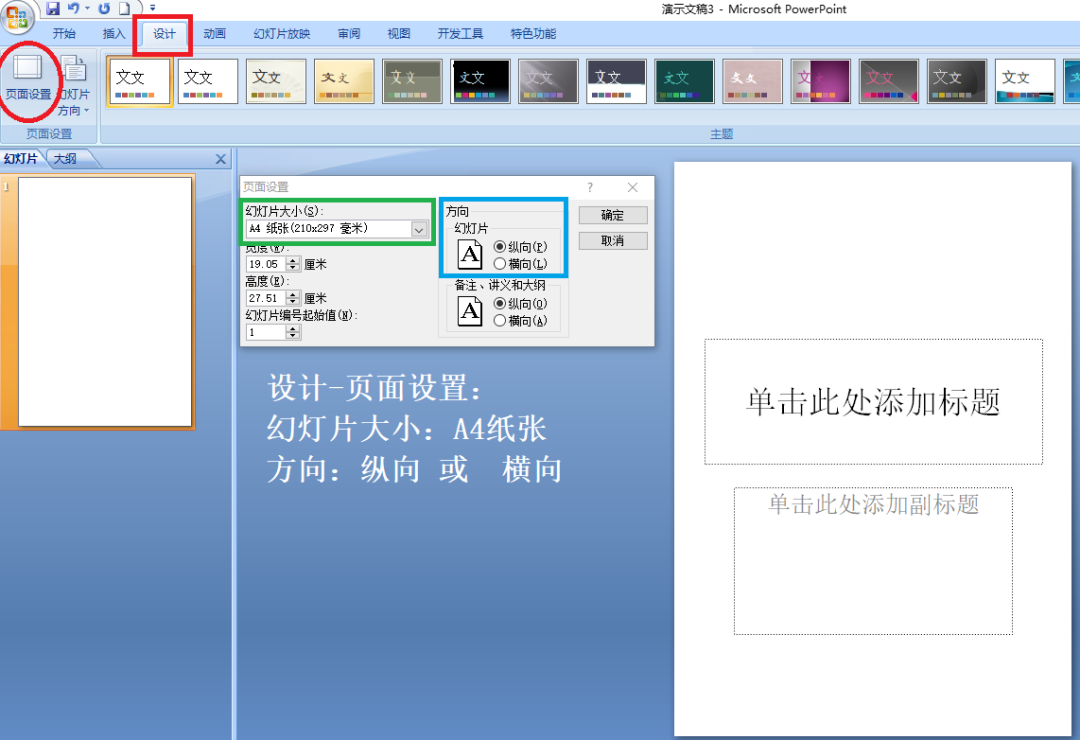Click the Undo icon
The image size is (1080, 740).
point(73,8)
